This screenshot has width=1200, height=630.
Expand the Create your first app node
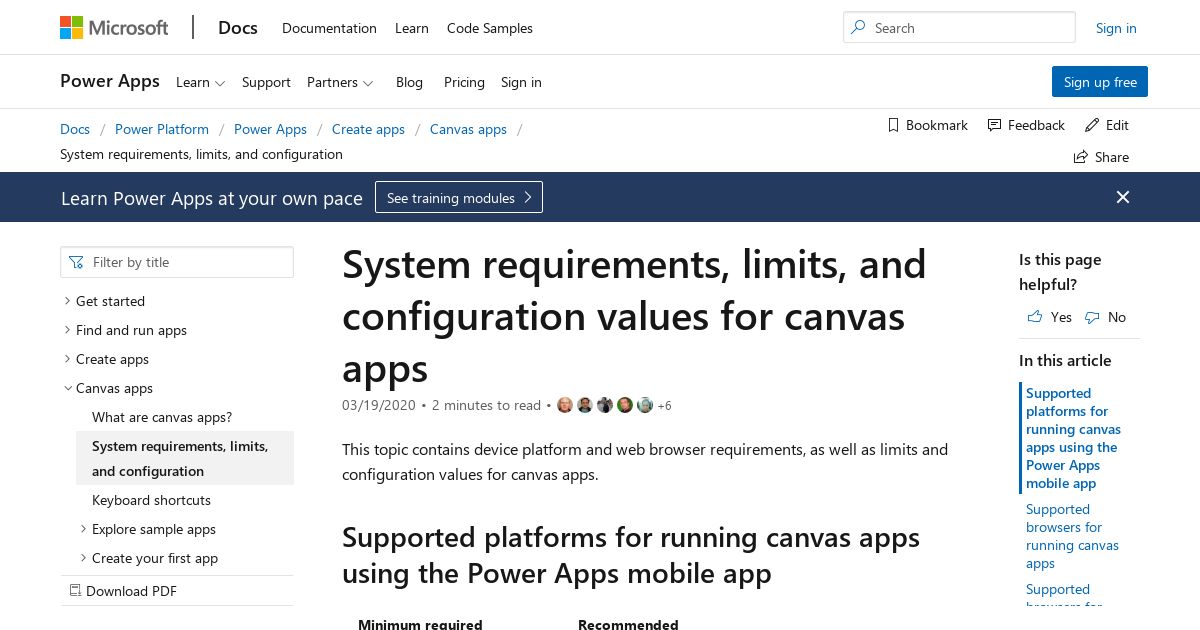click(83, 558)
